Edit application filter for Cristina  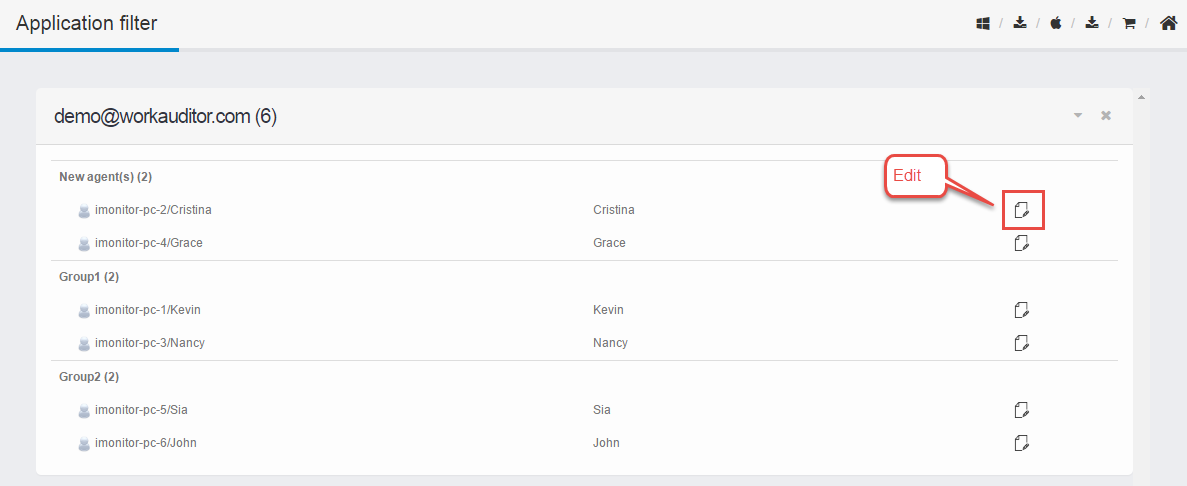tap(1022, 210)
